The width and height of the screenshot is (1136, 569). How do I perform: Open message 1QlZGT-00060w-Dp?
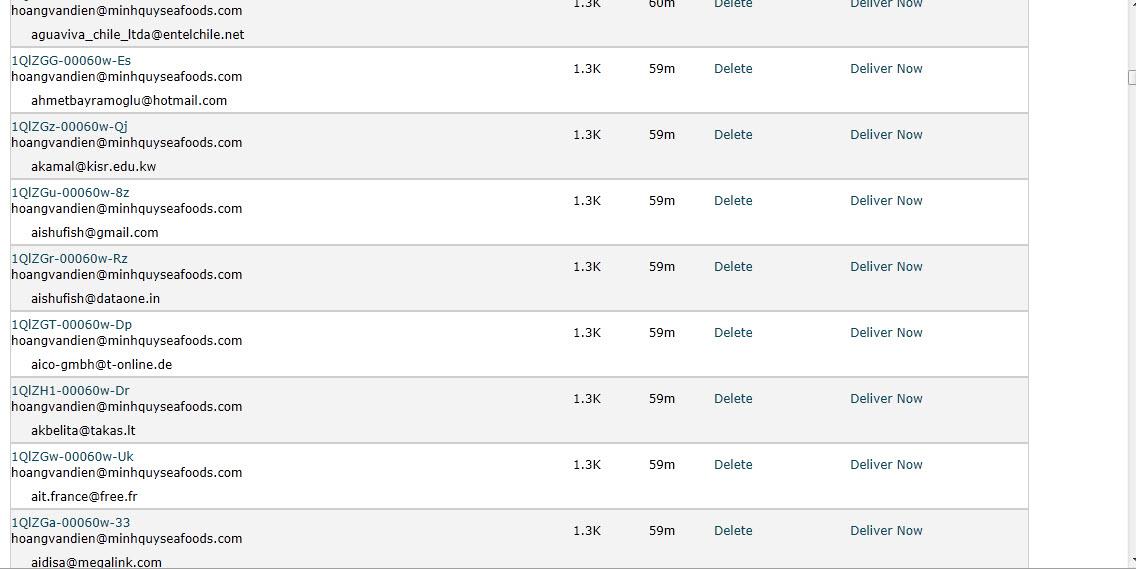click(72, 324)
